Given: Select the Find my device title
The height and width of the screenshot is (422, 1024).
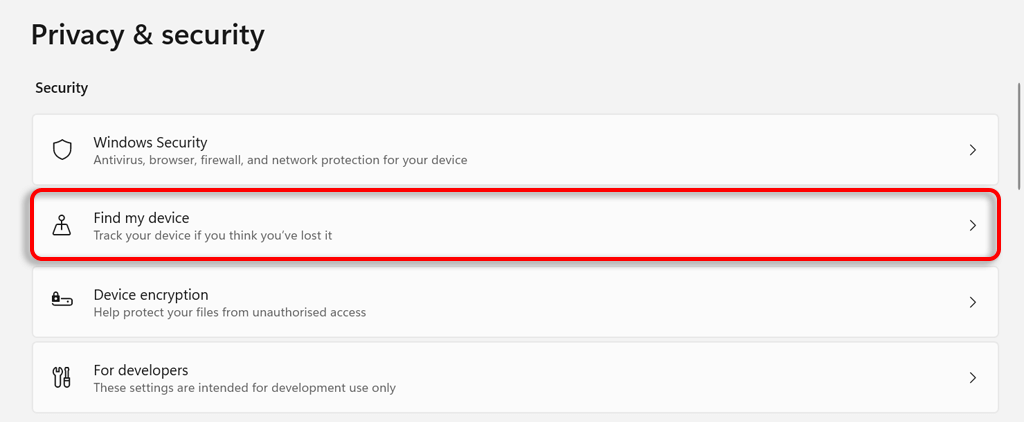Looking at the screenshot, I should tap(141, 218).
